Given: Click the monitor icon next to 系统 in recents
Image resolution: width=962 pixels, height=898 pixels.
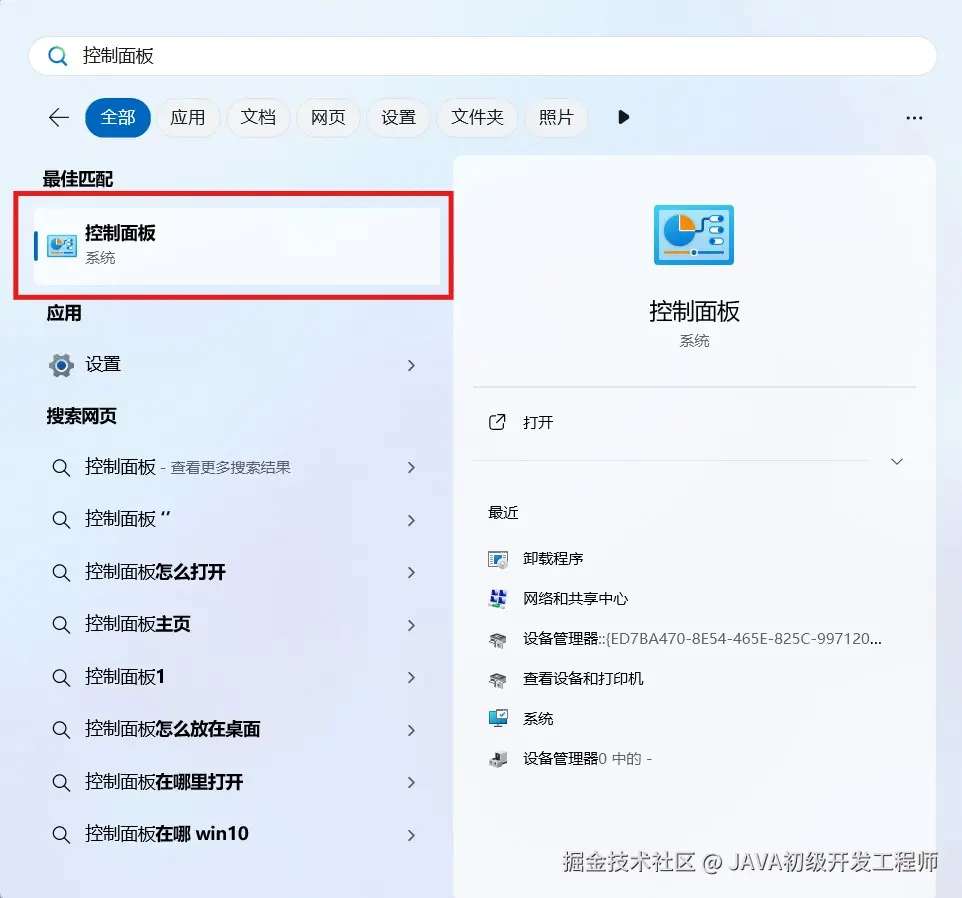Looking at the screenshot, I should tap(498, 719).
